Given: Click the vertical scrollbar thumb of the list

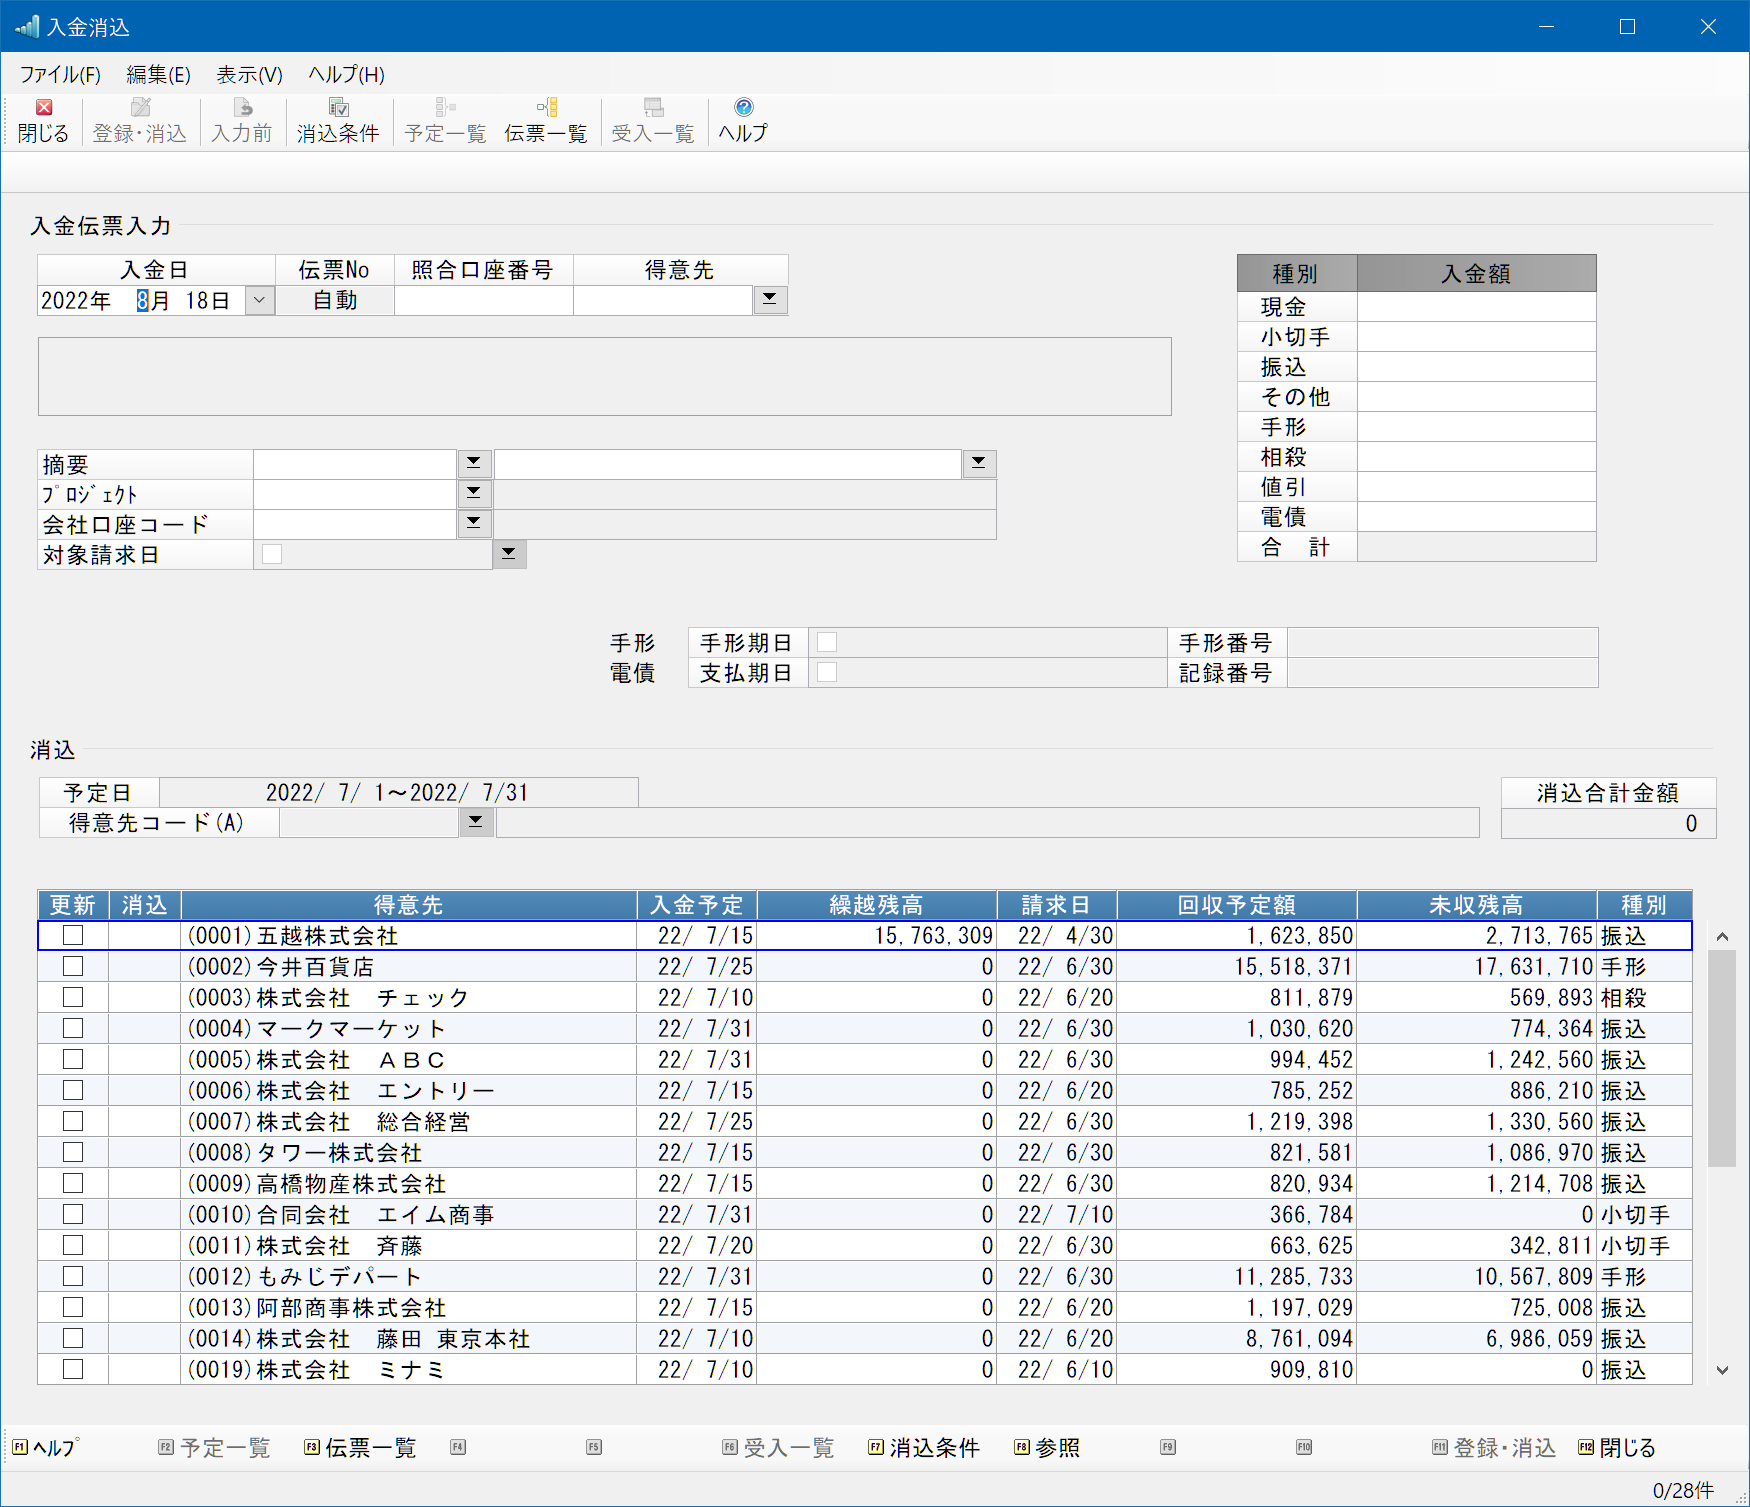Looking at the screenshot, I should 1721,1058.
